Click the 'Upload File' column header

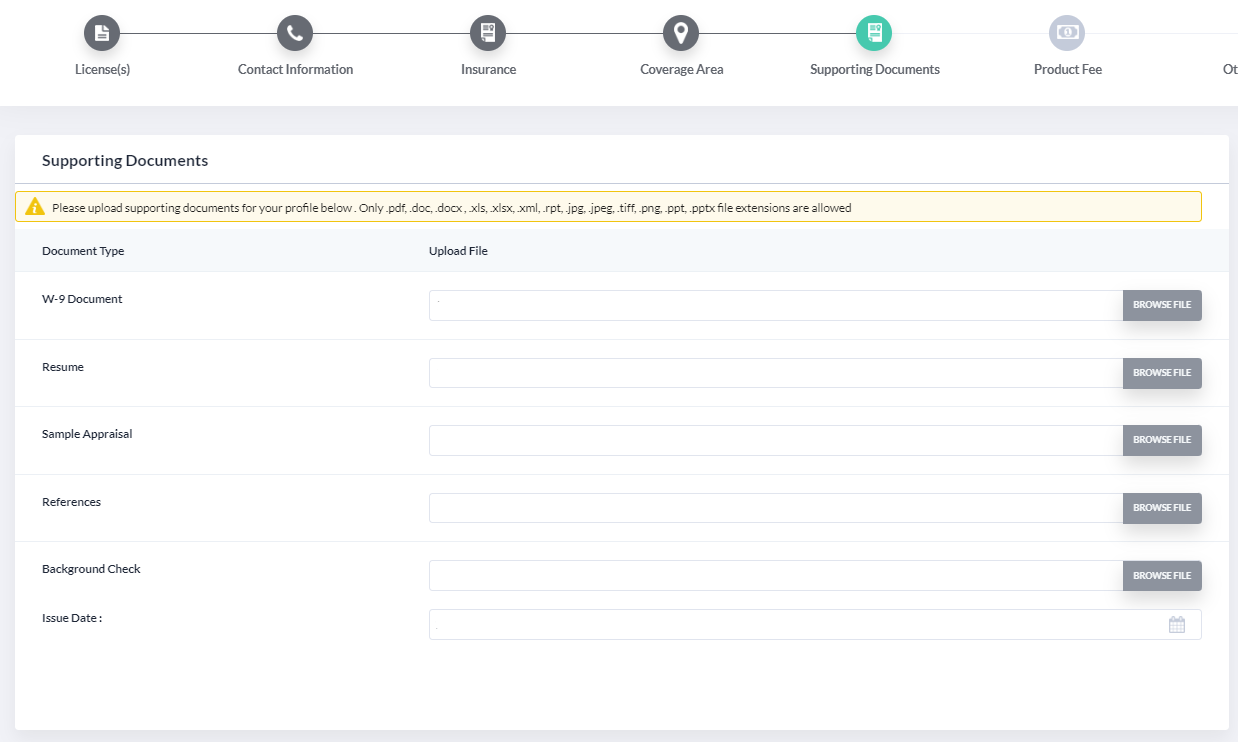coord(458,251)
